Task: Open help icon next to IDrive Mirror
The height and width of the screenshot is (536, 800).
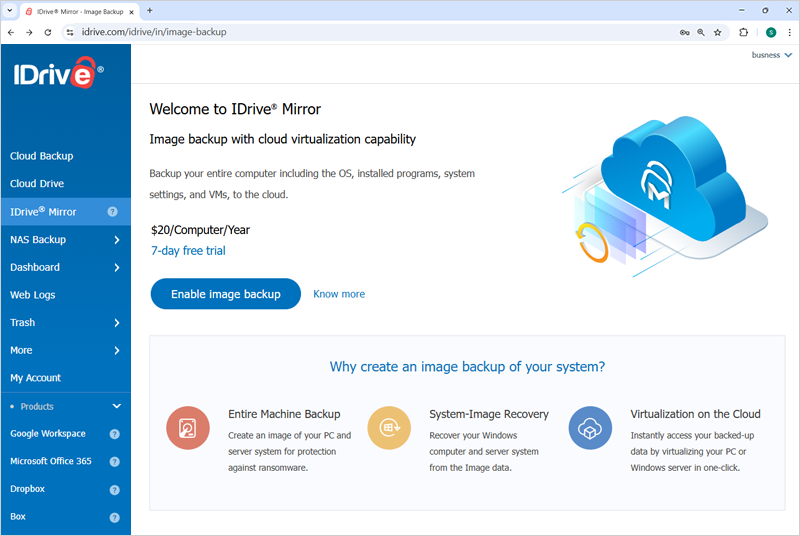Action: point(112,212)
